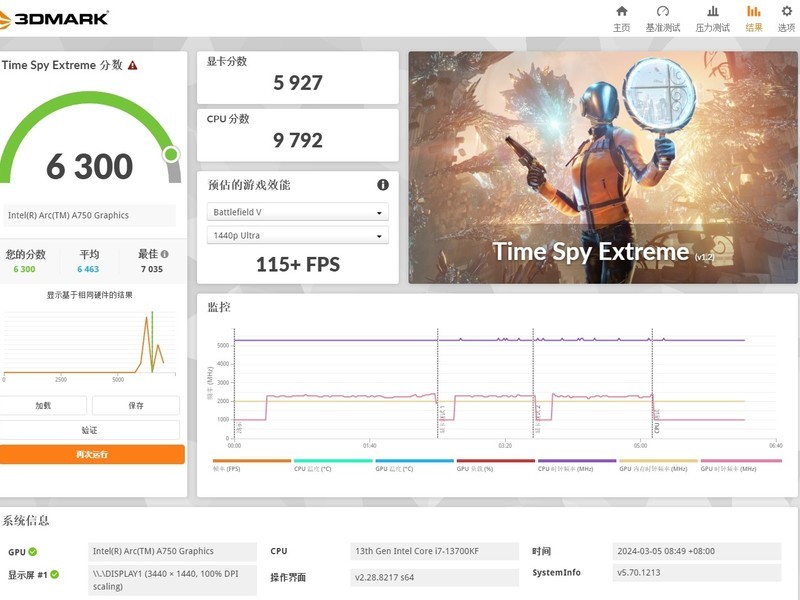Click the SystemInfo version v5.70.1213
Image resolution: width=800 pixels, height=600 pixels.
pos(696,572)
